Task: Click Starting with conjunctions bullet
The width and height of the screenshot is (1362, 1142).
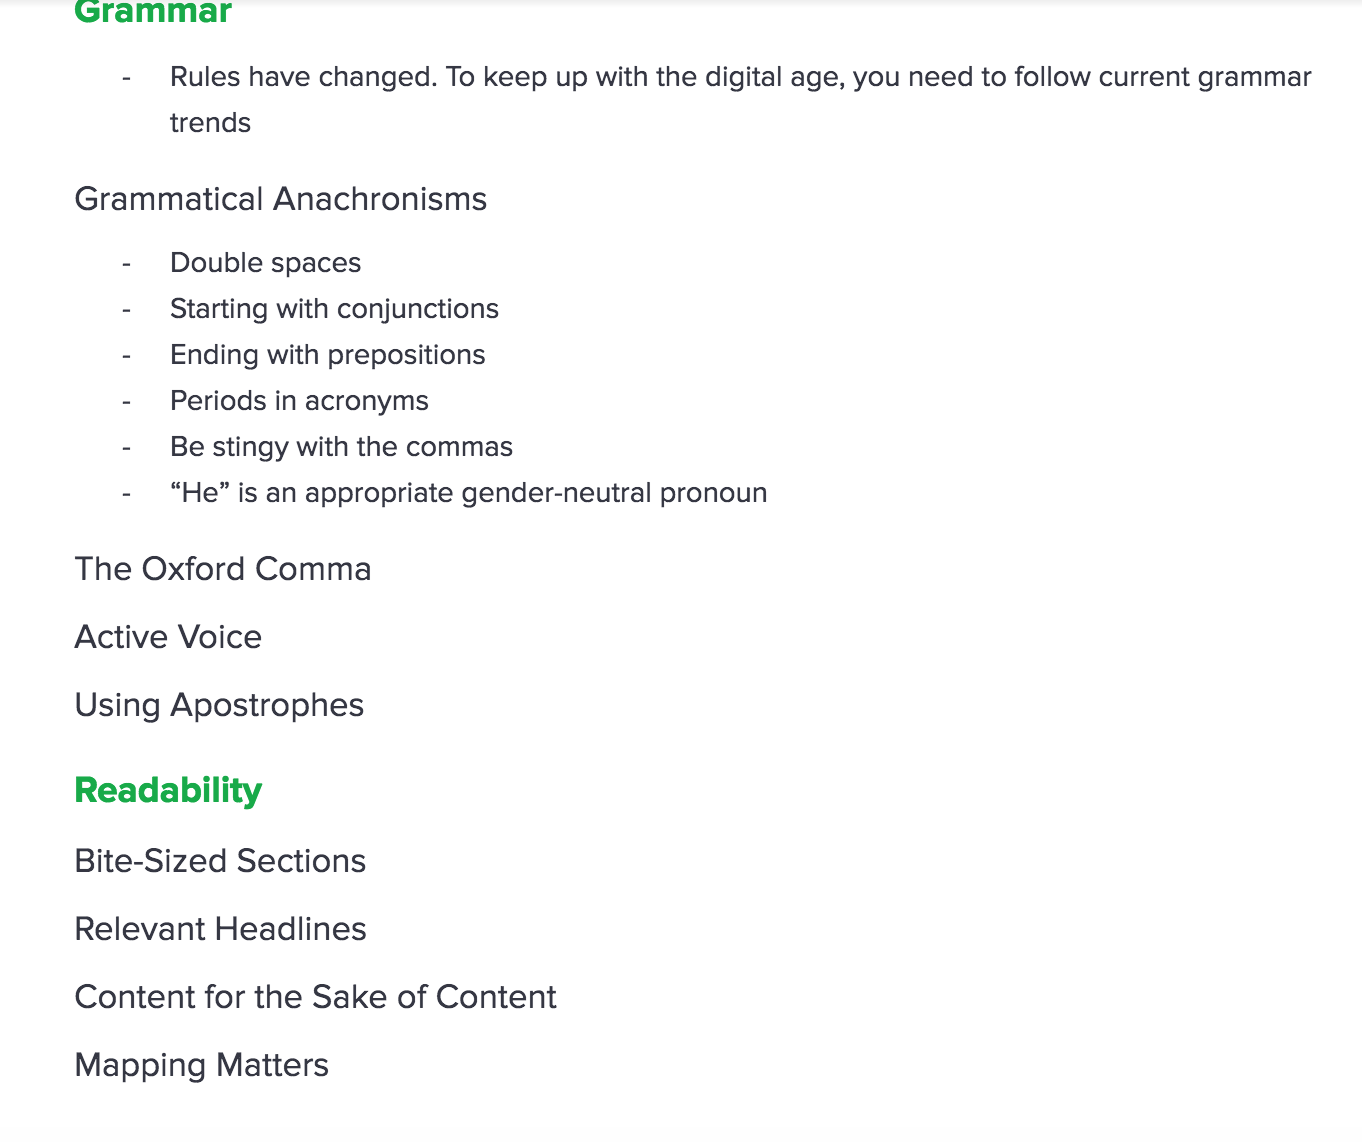Action: pyautogui.click(x=334, y=309)
